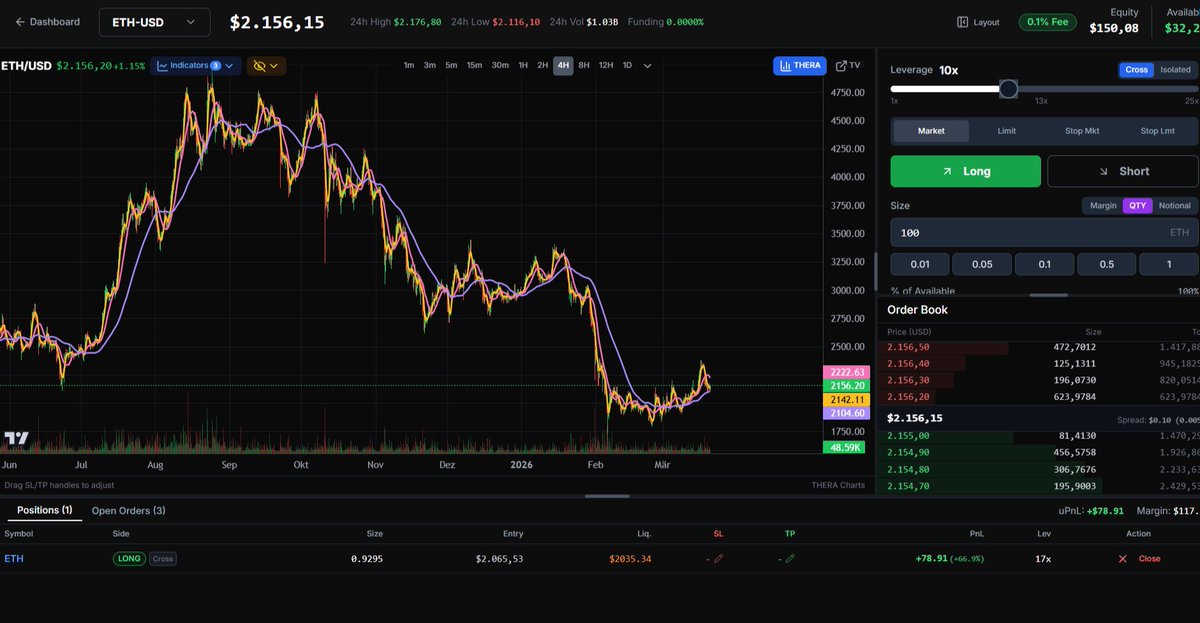This screenshot has width=1200, height=623.
Task: Open the ETH-USD pair selector
Action: pos(154,22)
